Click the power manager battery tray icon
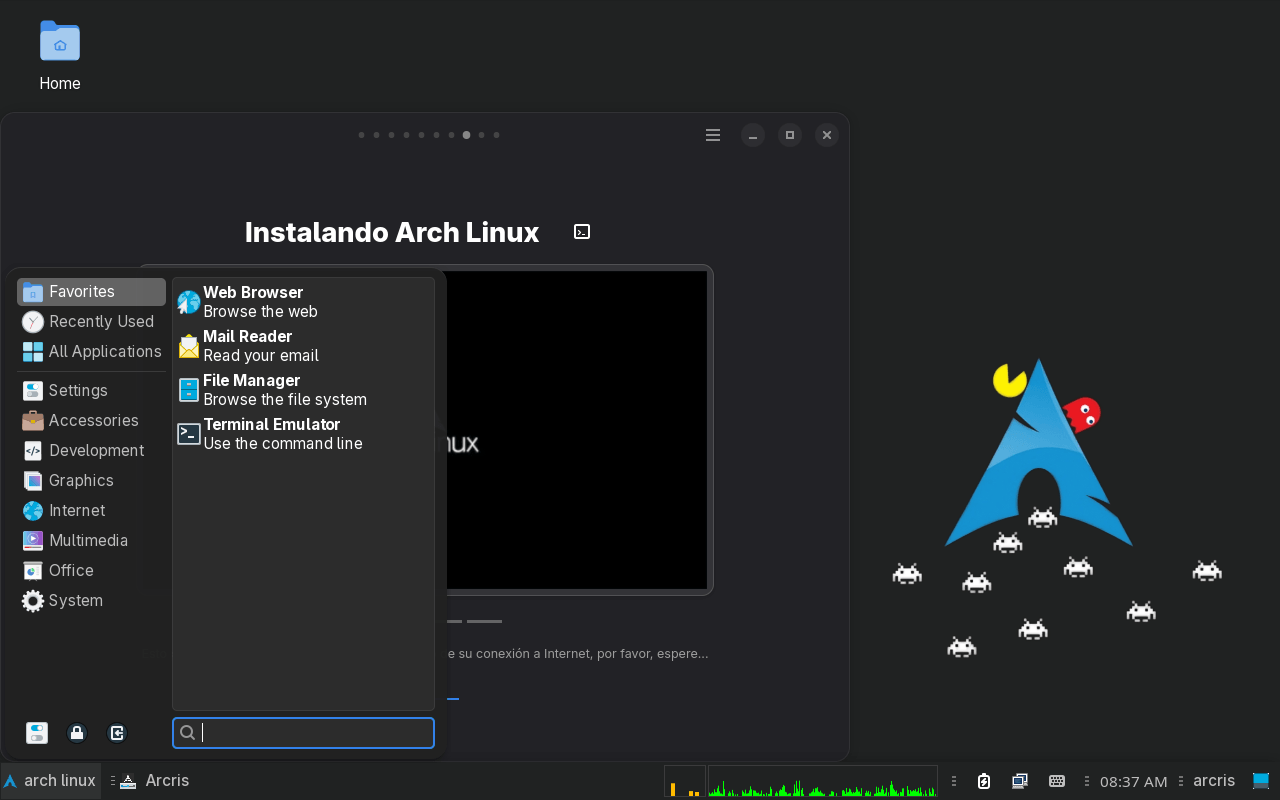 pyautogui.click(x=984, y=781)
